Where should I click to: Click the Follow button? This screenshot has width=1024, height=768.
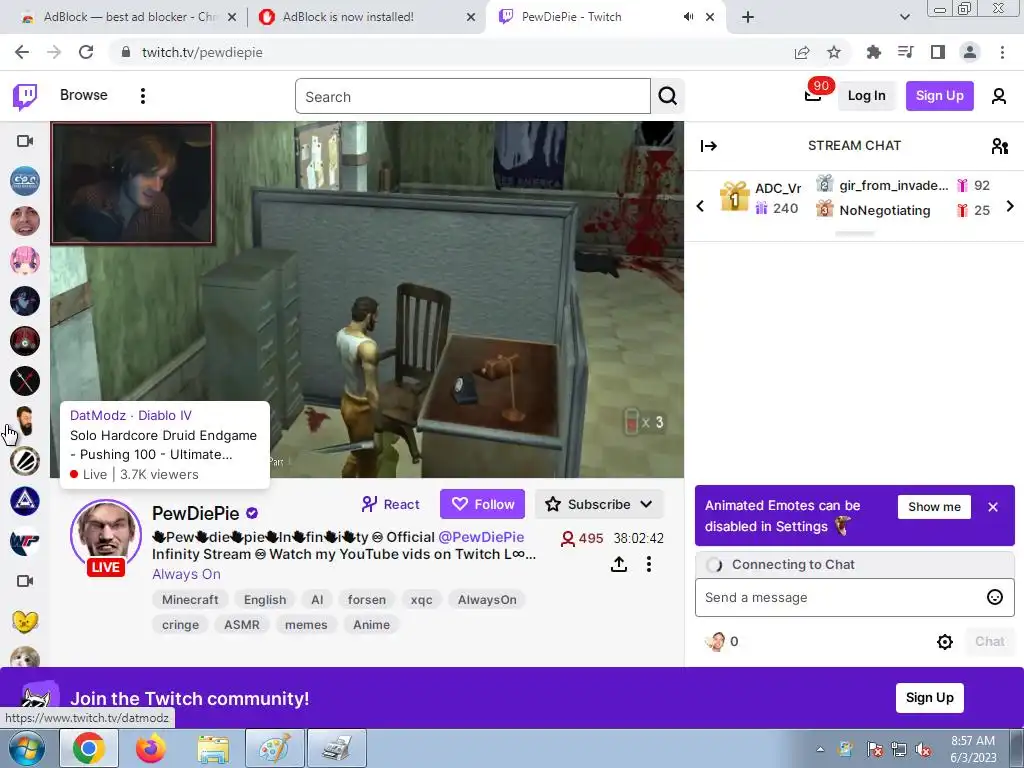482,504
